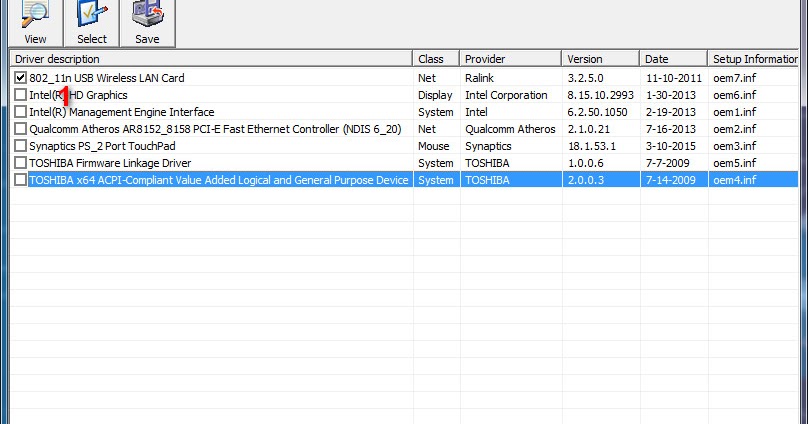The image size is (808, 424).
Task: Click the Save toolbar icon
Action: [147, 23]
